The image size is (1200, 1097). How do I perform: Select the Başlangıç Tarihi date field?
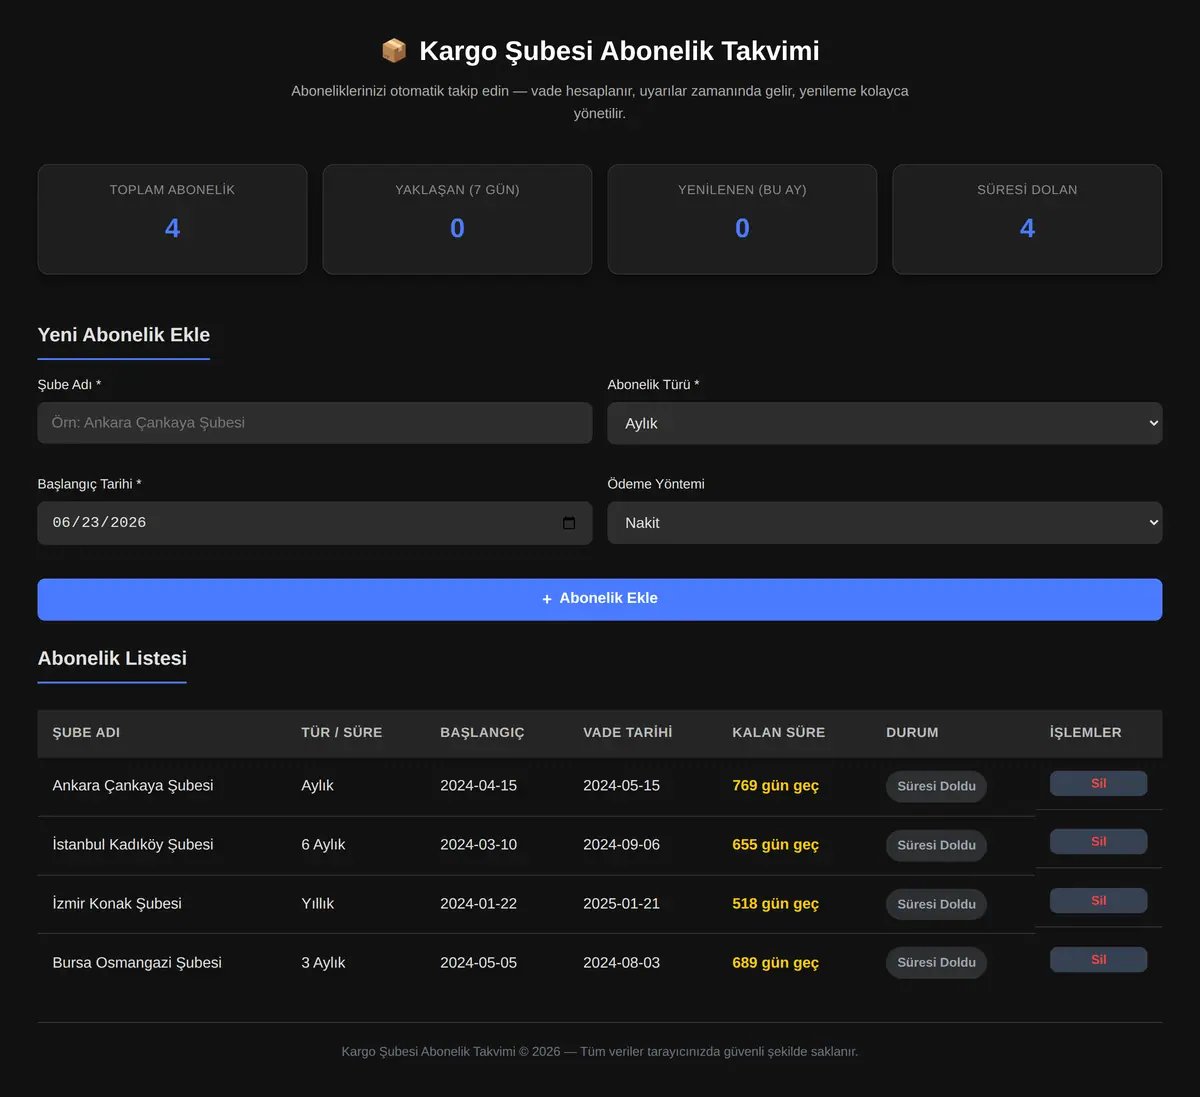315,523
